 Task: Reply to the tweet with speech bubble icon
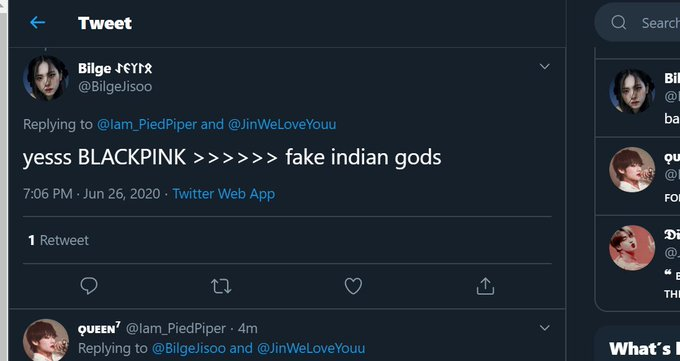89,286
